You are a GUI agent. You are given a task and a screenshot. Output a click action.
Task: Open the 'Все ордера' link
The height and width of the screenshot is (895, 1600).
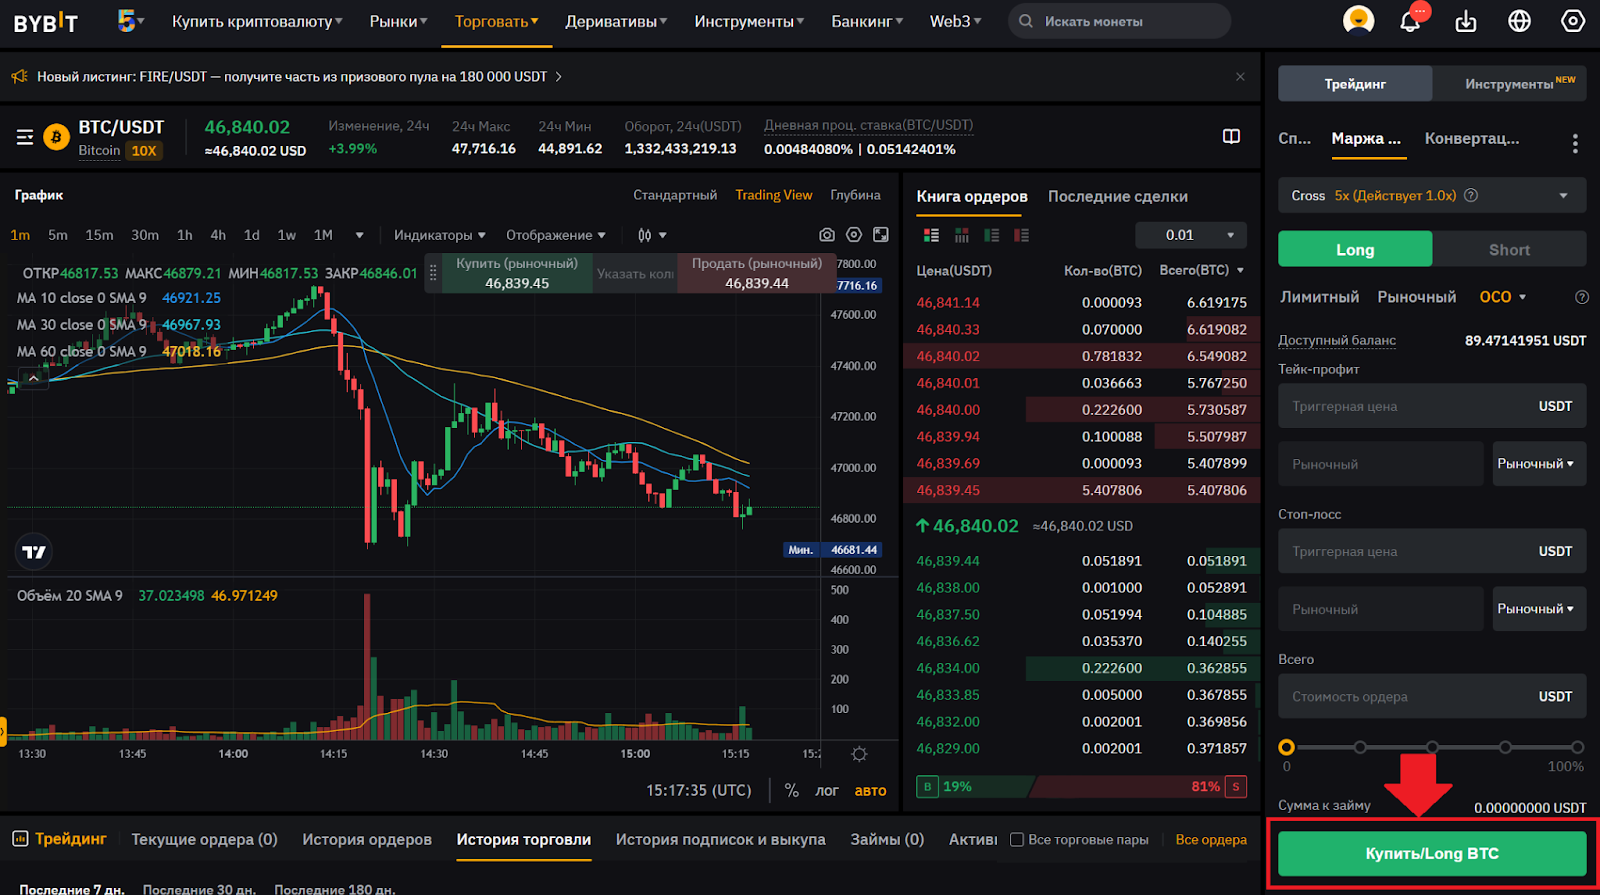(x=1211, y=840)
